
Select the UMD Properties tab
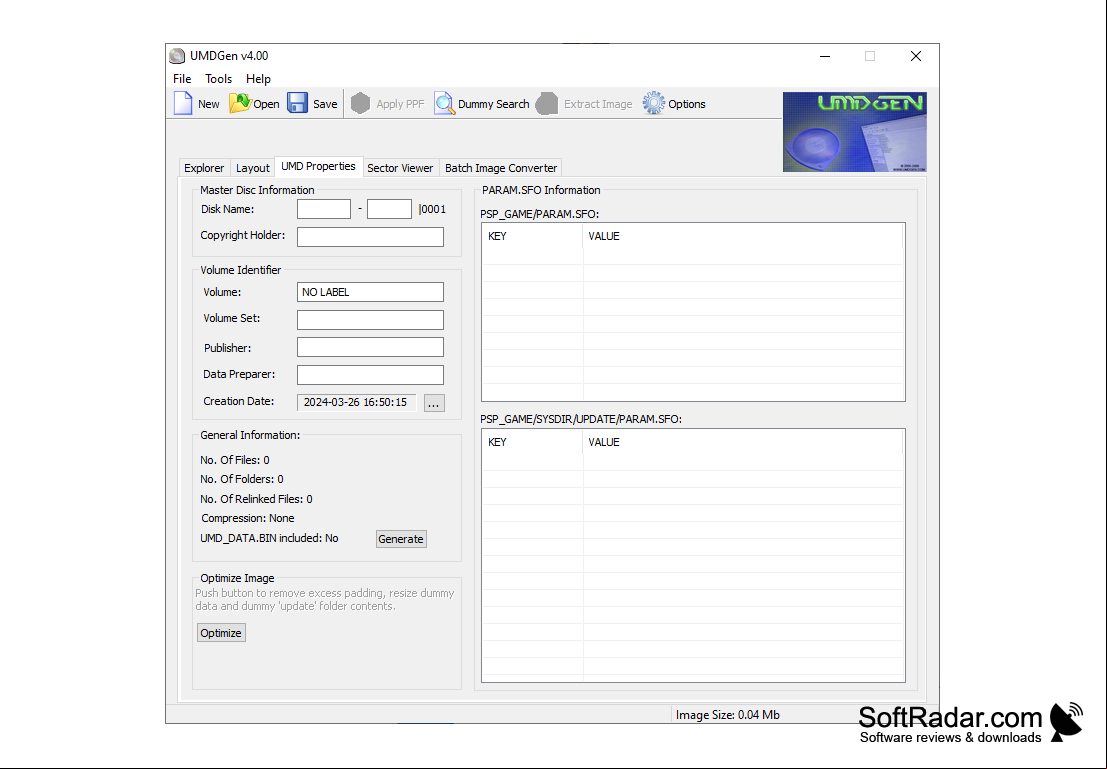point(318,167)
